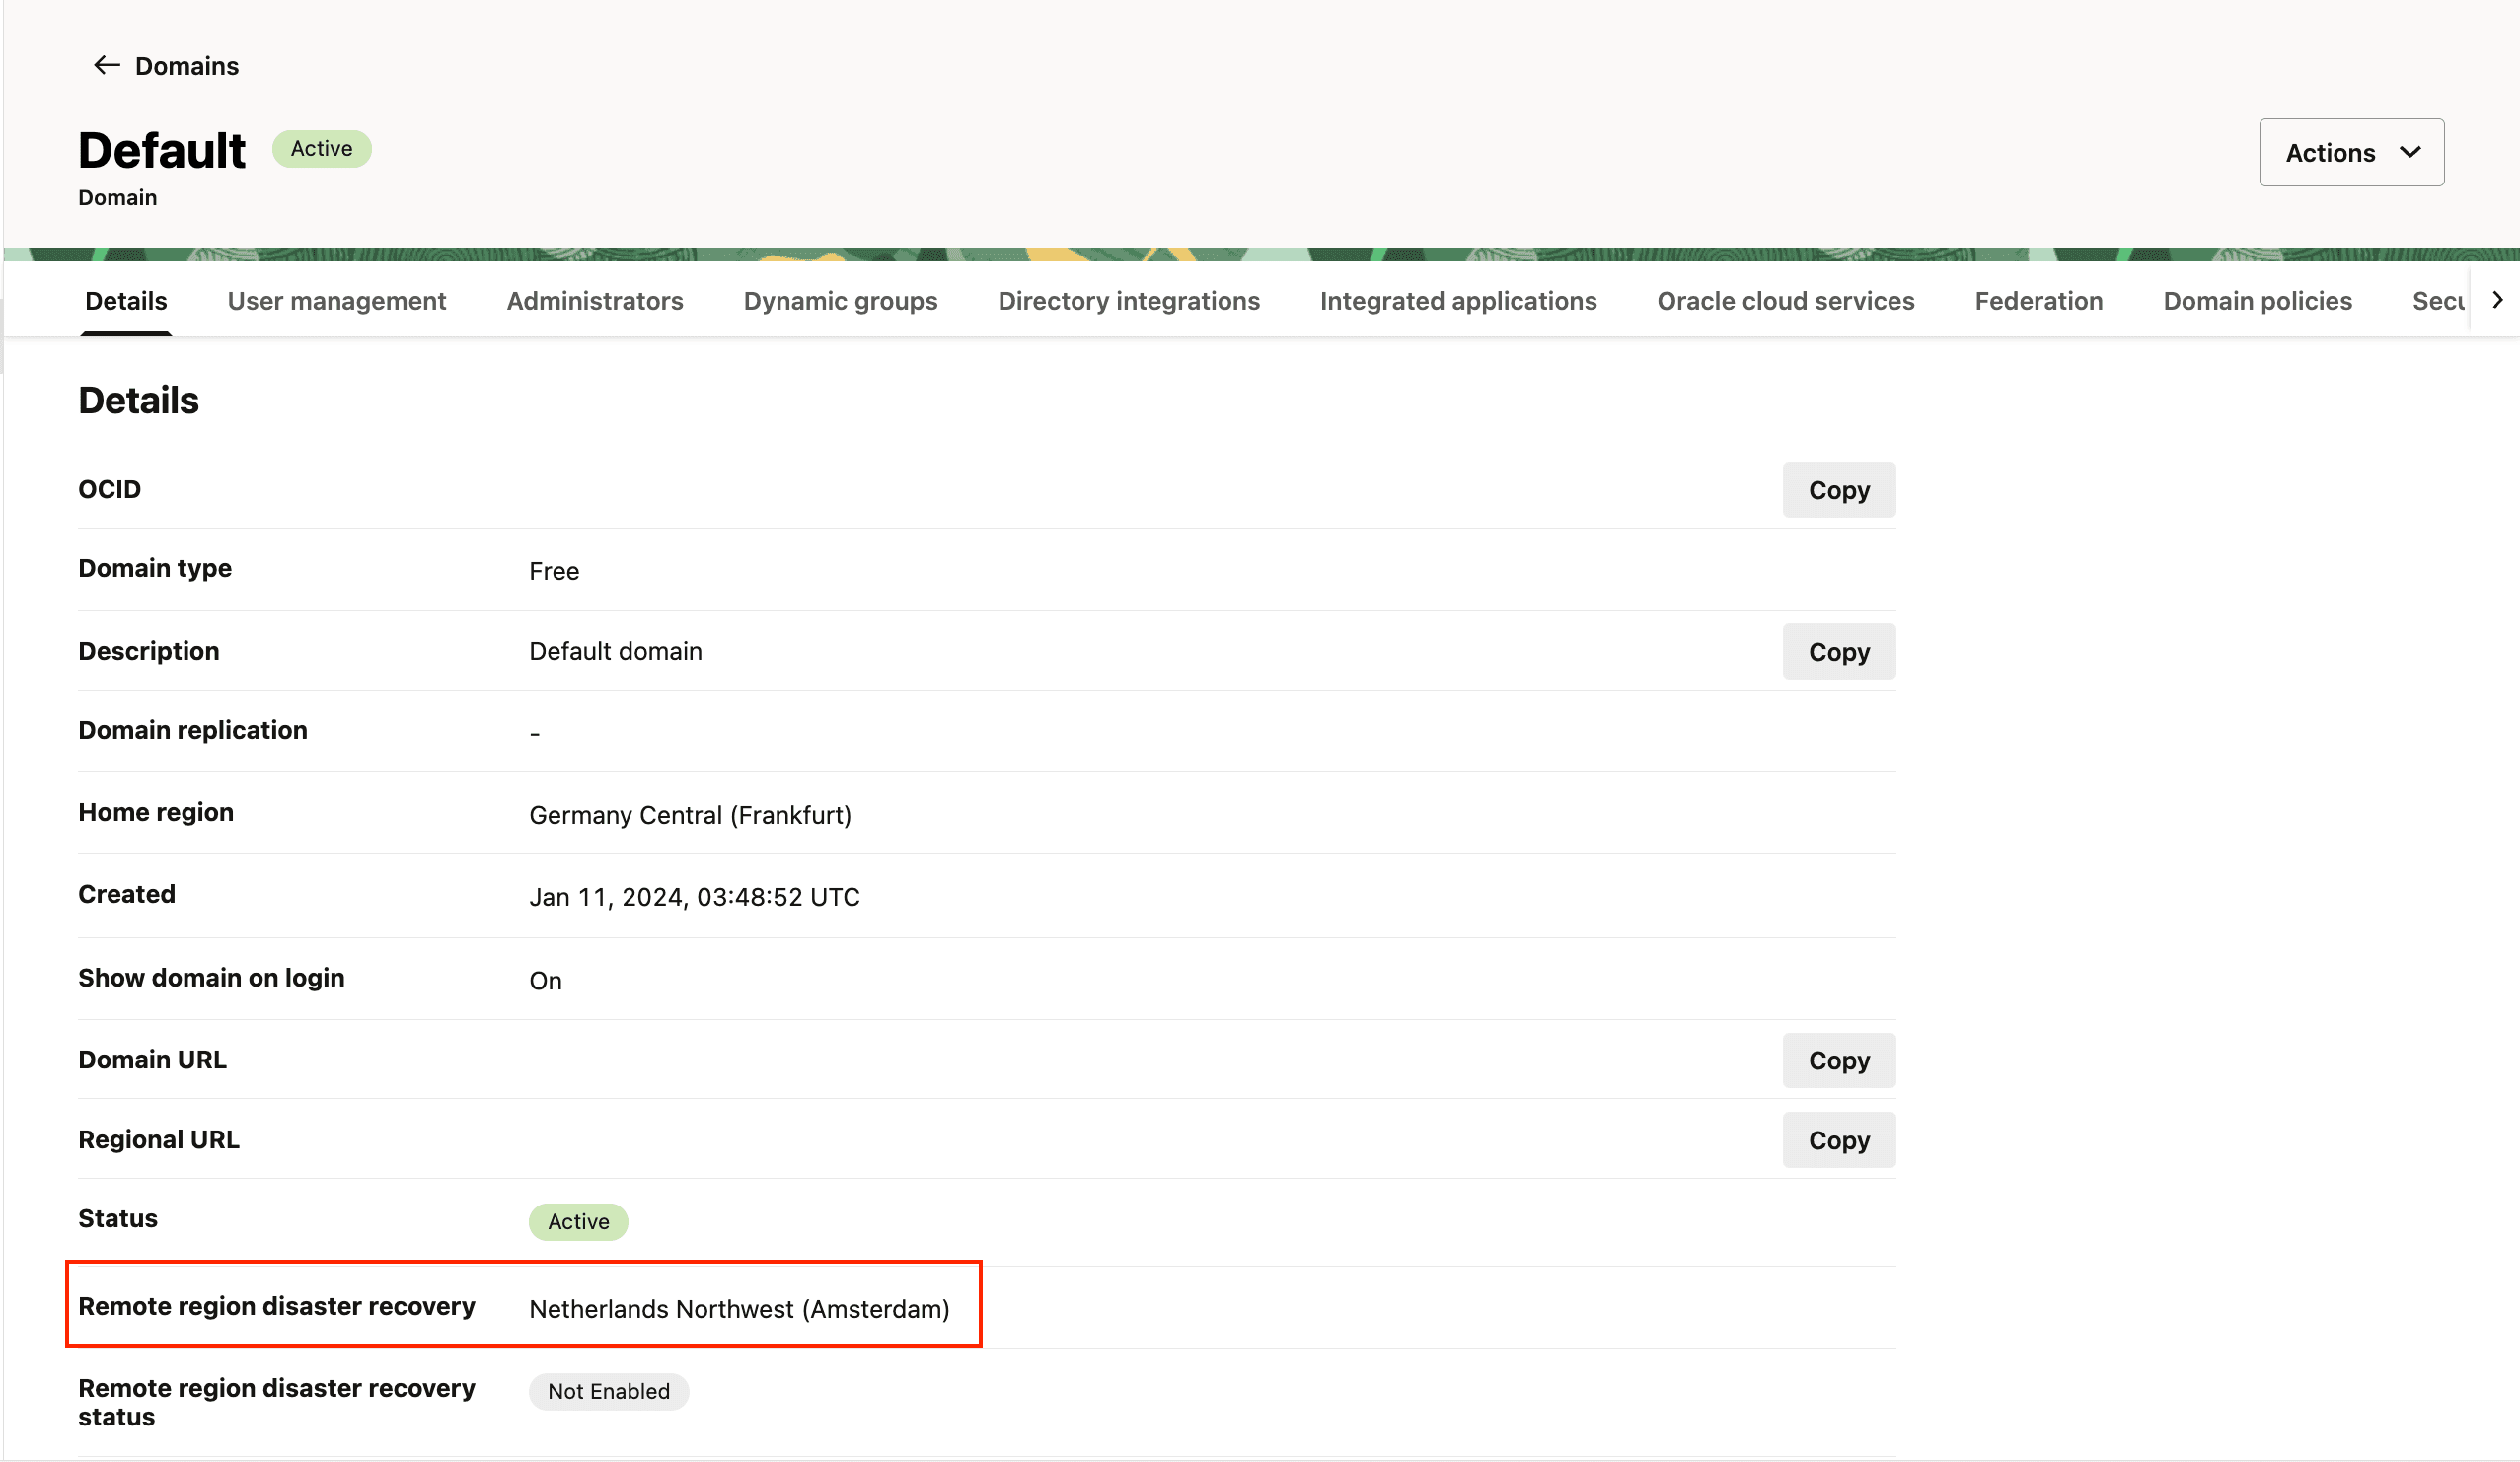2520x1462 pixels.
Task: Copy the Regional URL
Action: (x=1837, y=1140)
